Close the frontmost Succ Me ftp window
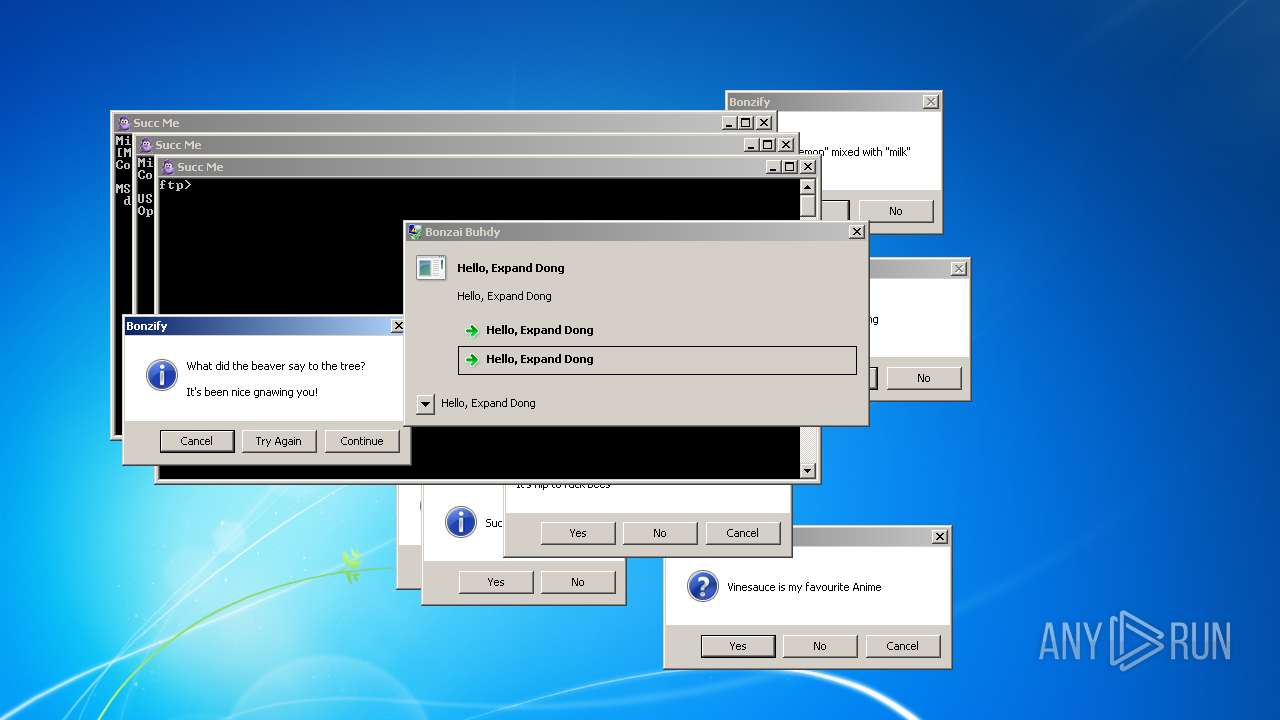The width and height of the screenshot is (1280, 720). point(808,167)
